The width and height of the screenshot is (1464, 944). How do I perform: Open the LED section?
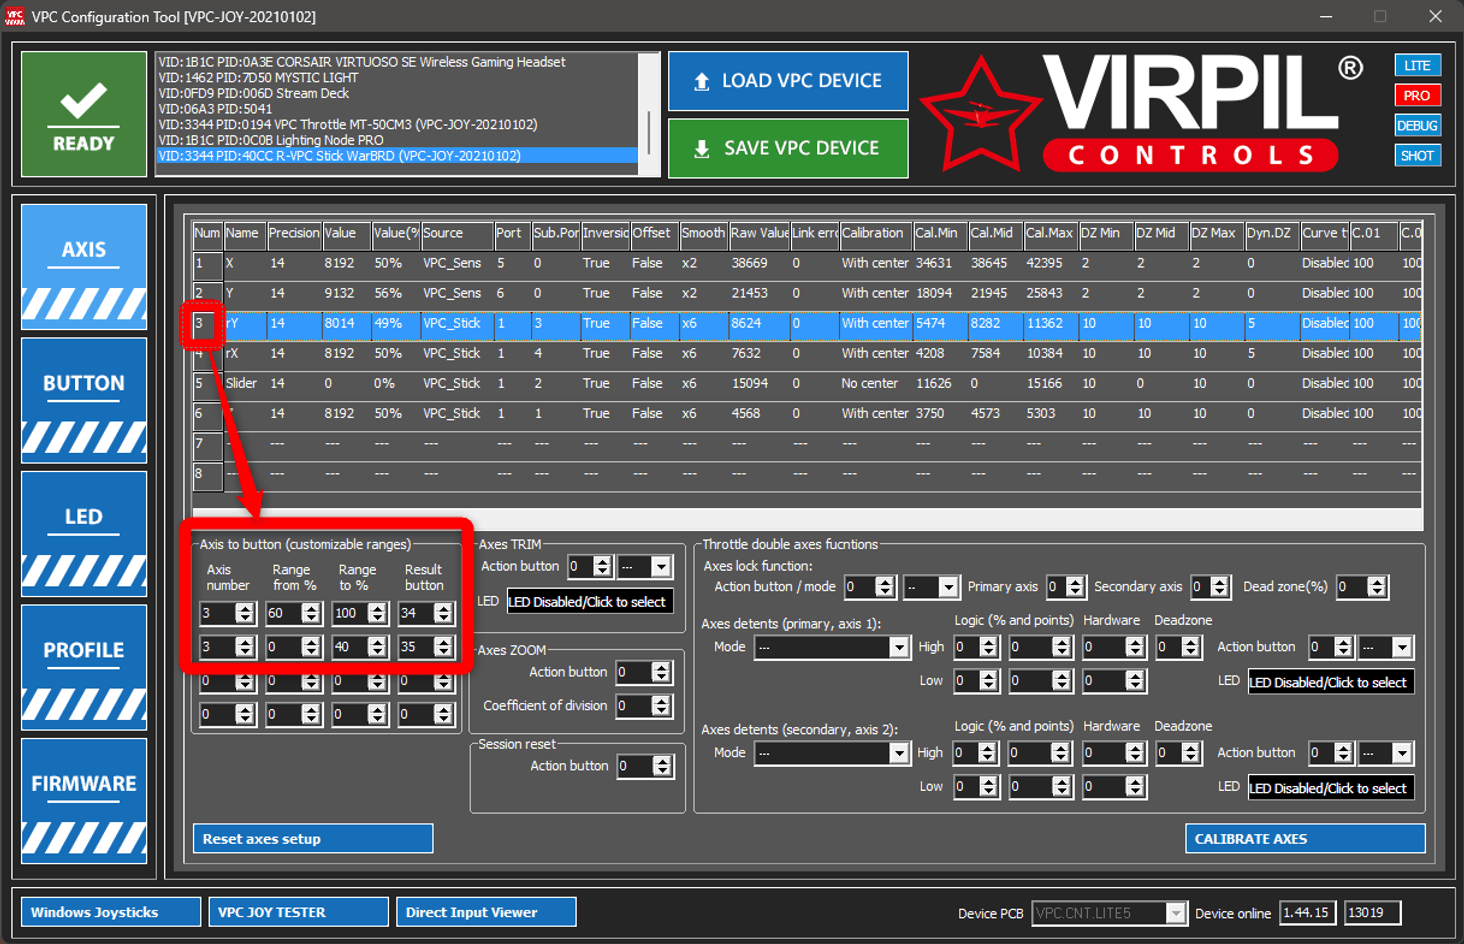[84, 533]
